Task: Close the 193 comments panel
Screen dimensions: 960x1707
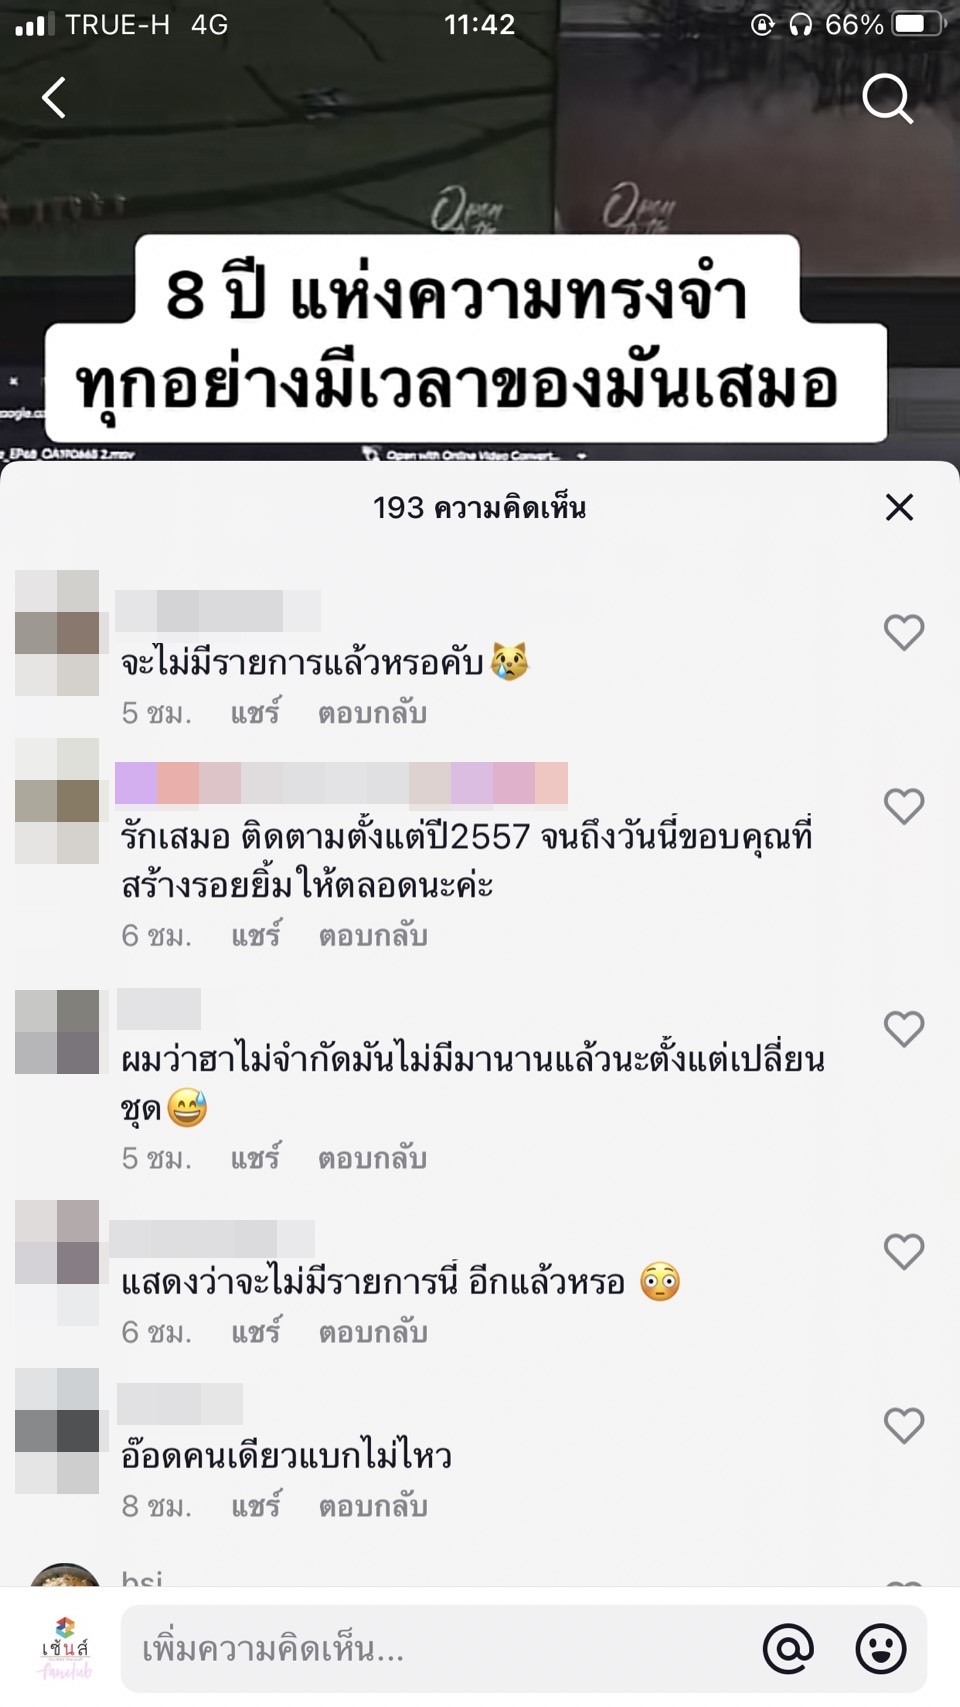Action: (x=900, y=507)
